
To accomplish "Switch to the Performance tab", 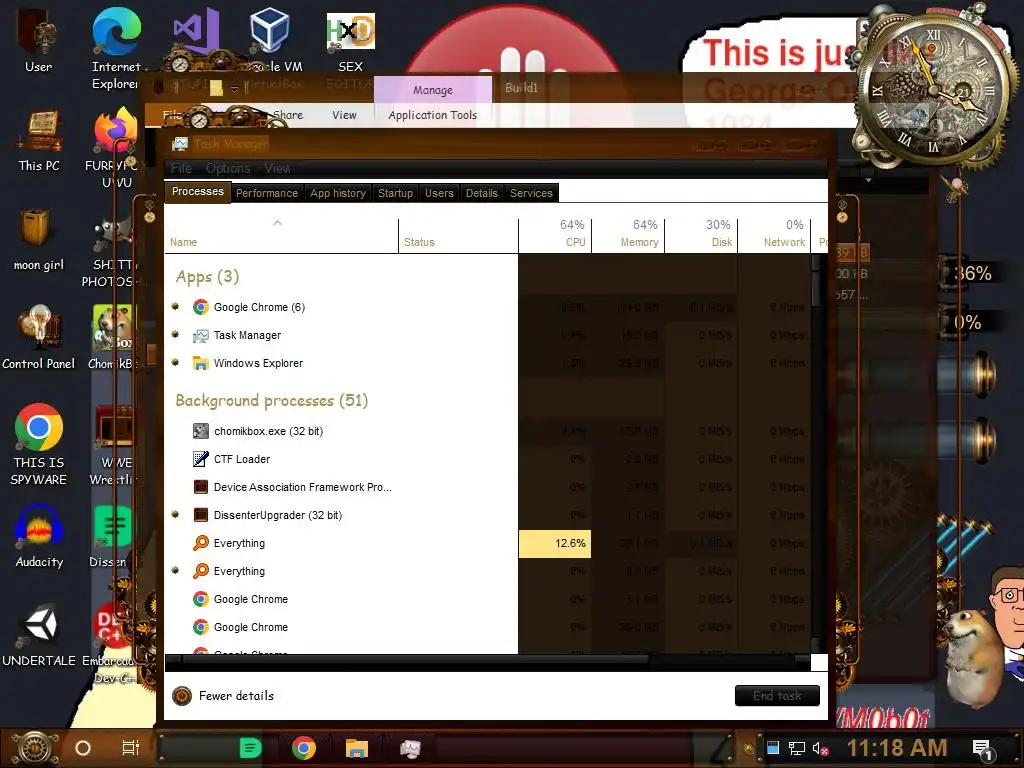I will [266, 193].
